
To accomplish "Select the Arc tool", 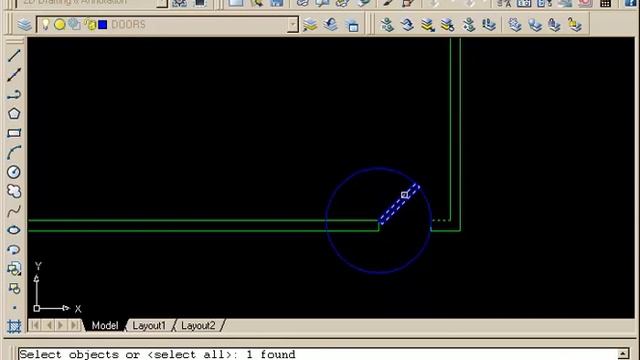I will 14,153.
